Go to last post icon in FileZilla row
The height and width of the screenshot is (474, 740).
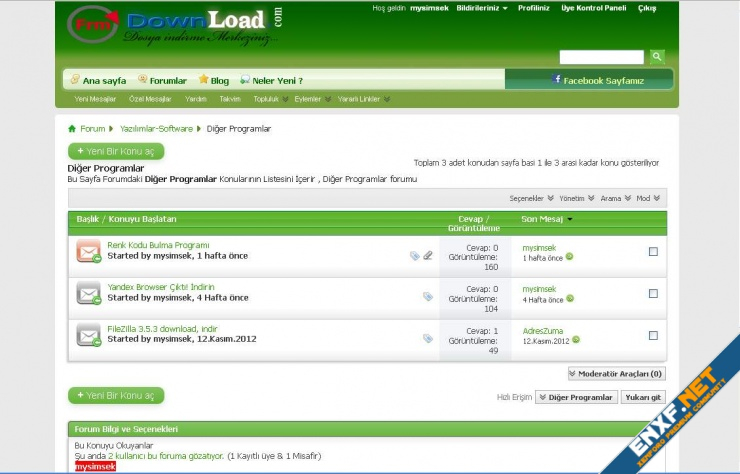[576, 340]
